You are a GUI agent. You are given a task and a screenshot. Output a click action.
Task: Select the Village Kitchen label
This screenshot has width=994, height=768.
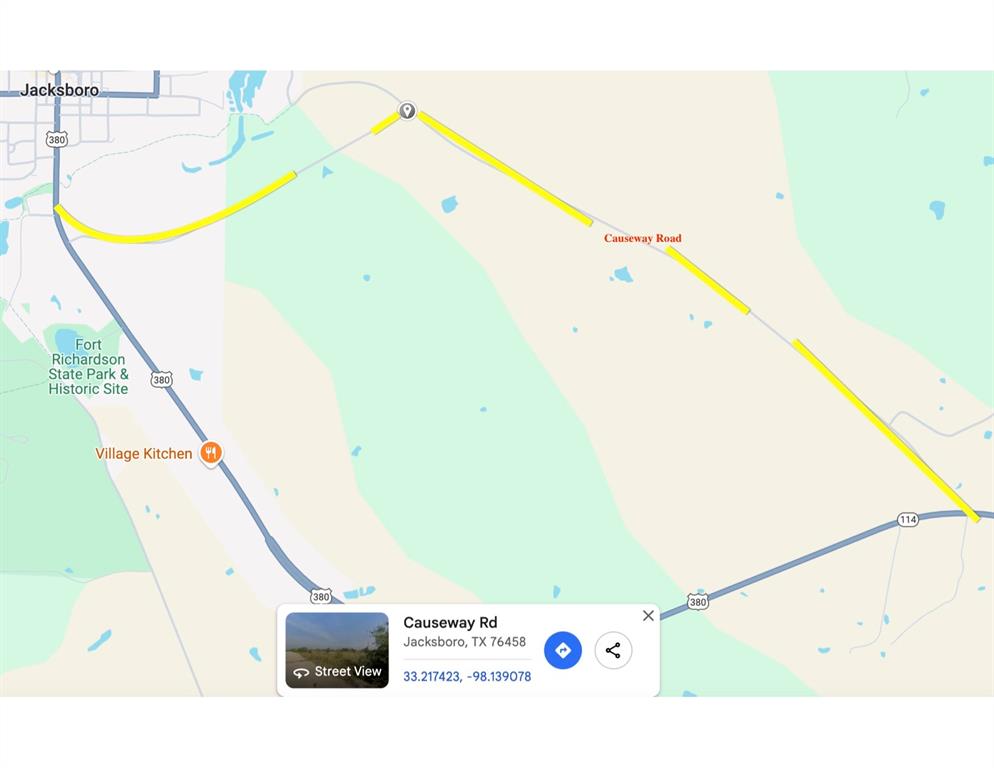pos(143,454)
